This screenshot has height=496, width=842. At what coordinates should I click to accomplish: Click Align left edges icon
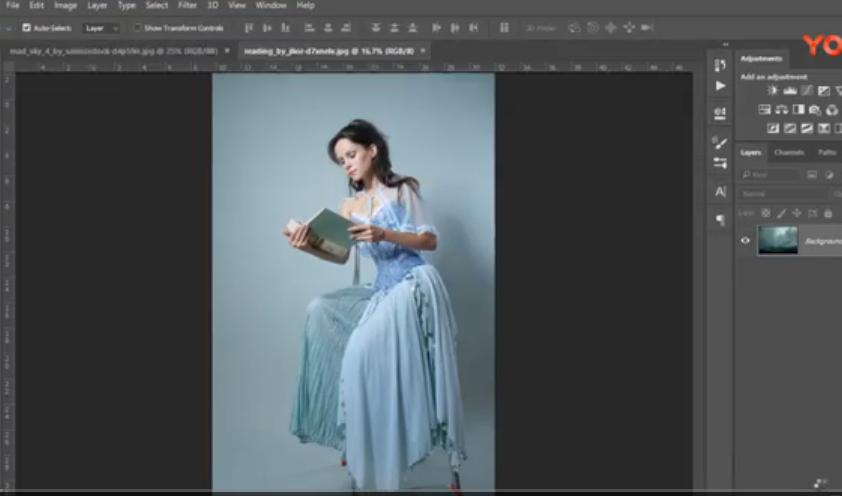point(309,28)
